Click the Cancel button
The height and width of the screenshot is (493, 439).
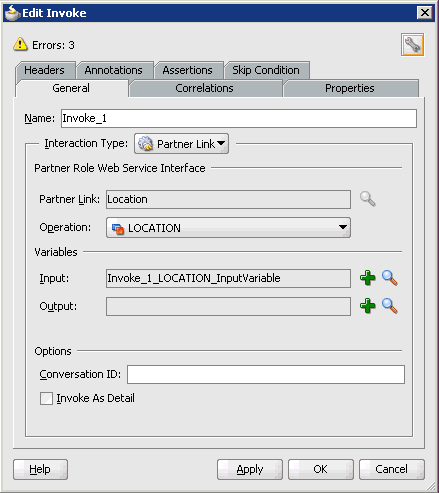pyautogui.click(x=392, y=469)
